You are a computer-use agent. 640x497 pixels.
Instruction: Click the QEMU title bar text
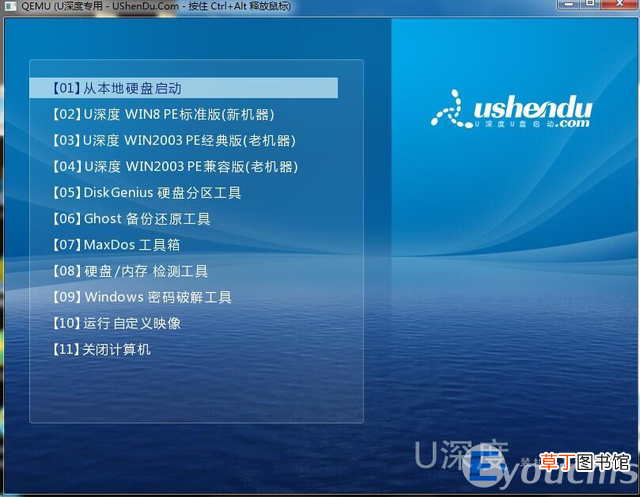(x=156, y=6)
